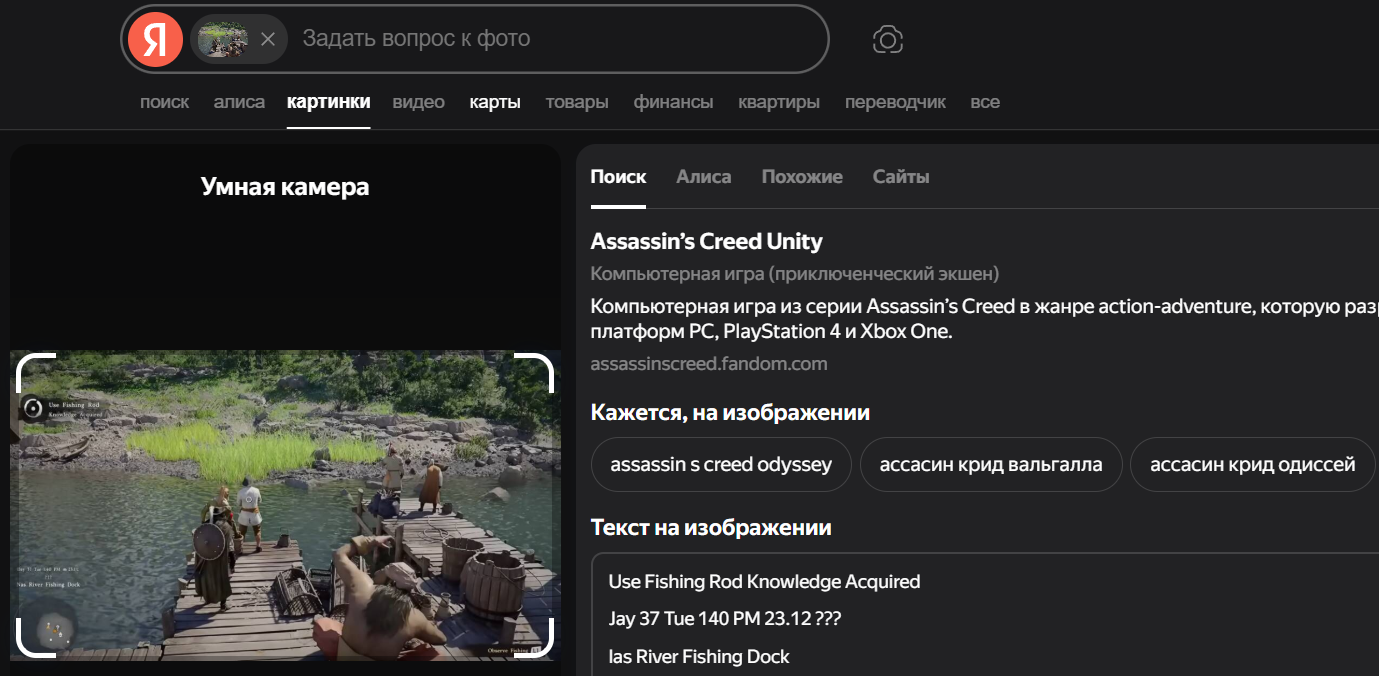Screen dimensions: 1379x676
Task: Visit the assassinscreed.fandom.com link
Action: click(x=709, y=364)
